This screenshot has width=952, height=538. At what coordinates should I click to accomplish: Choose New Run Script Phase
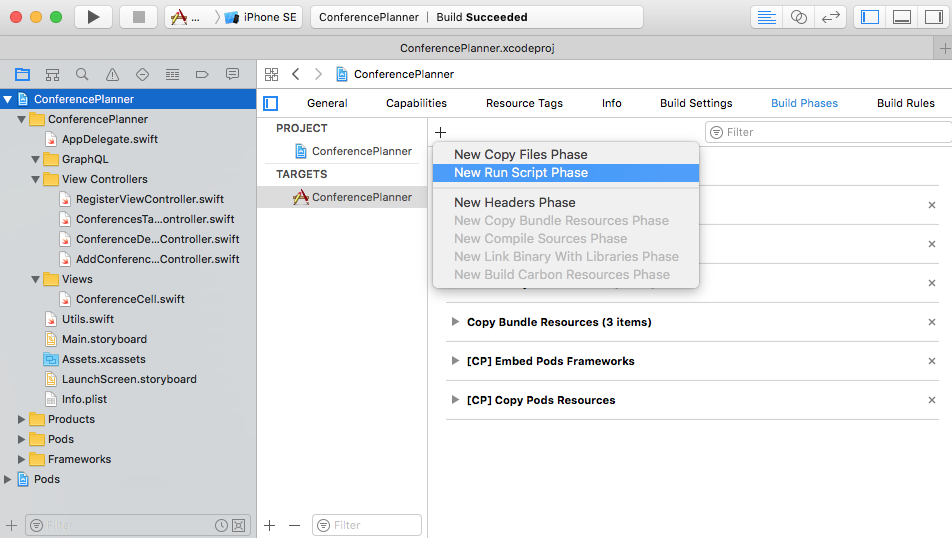(x=566, y=172)
